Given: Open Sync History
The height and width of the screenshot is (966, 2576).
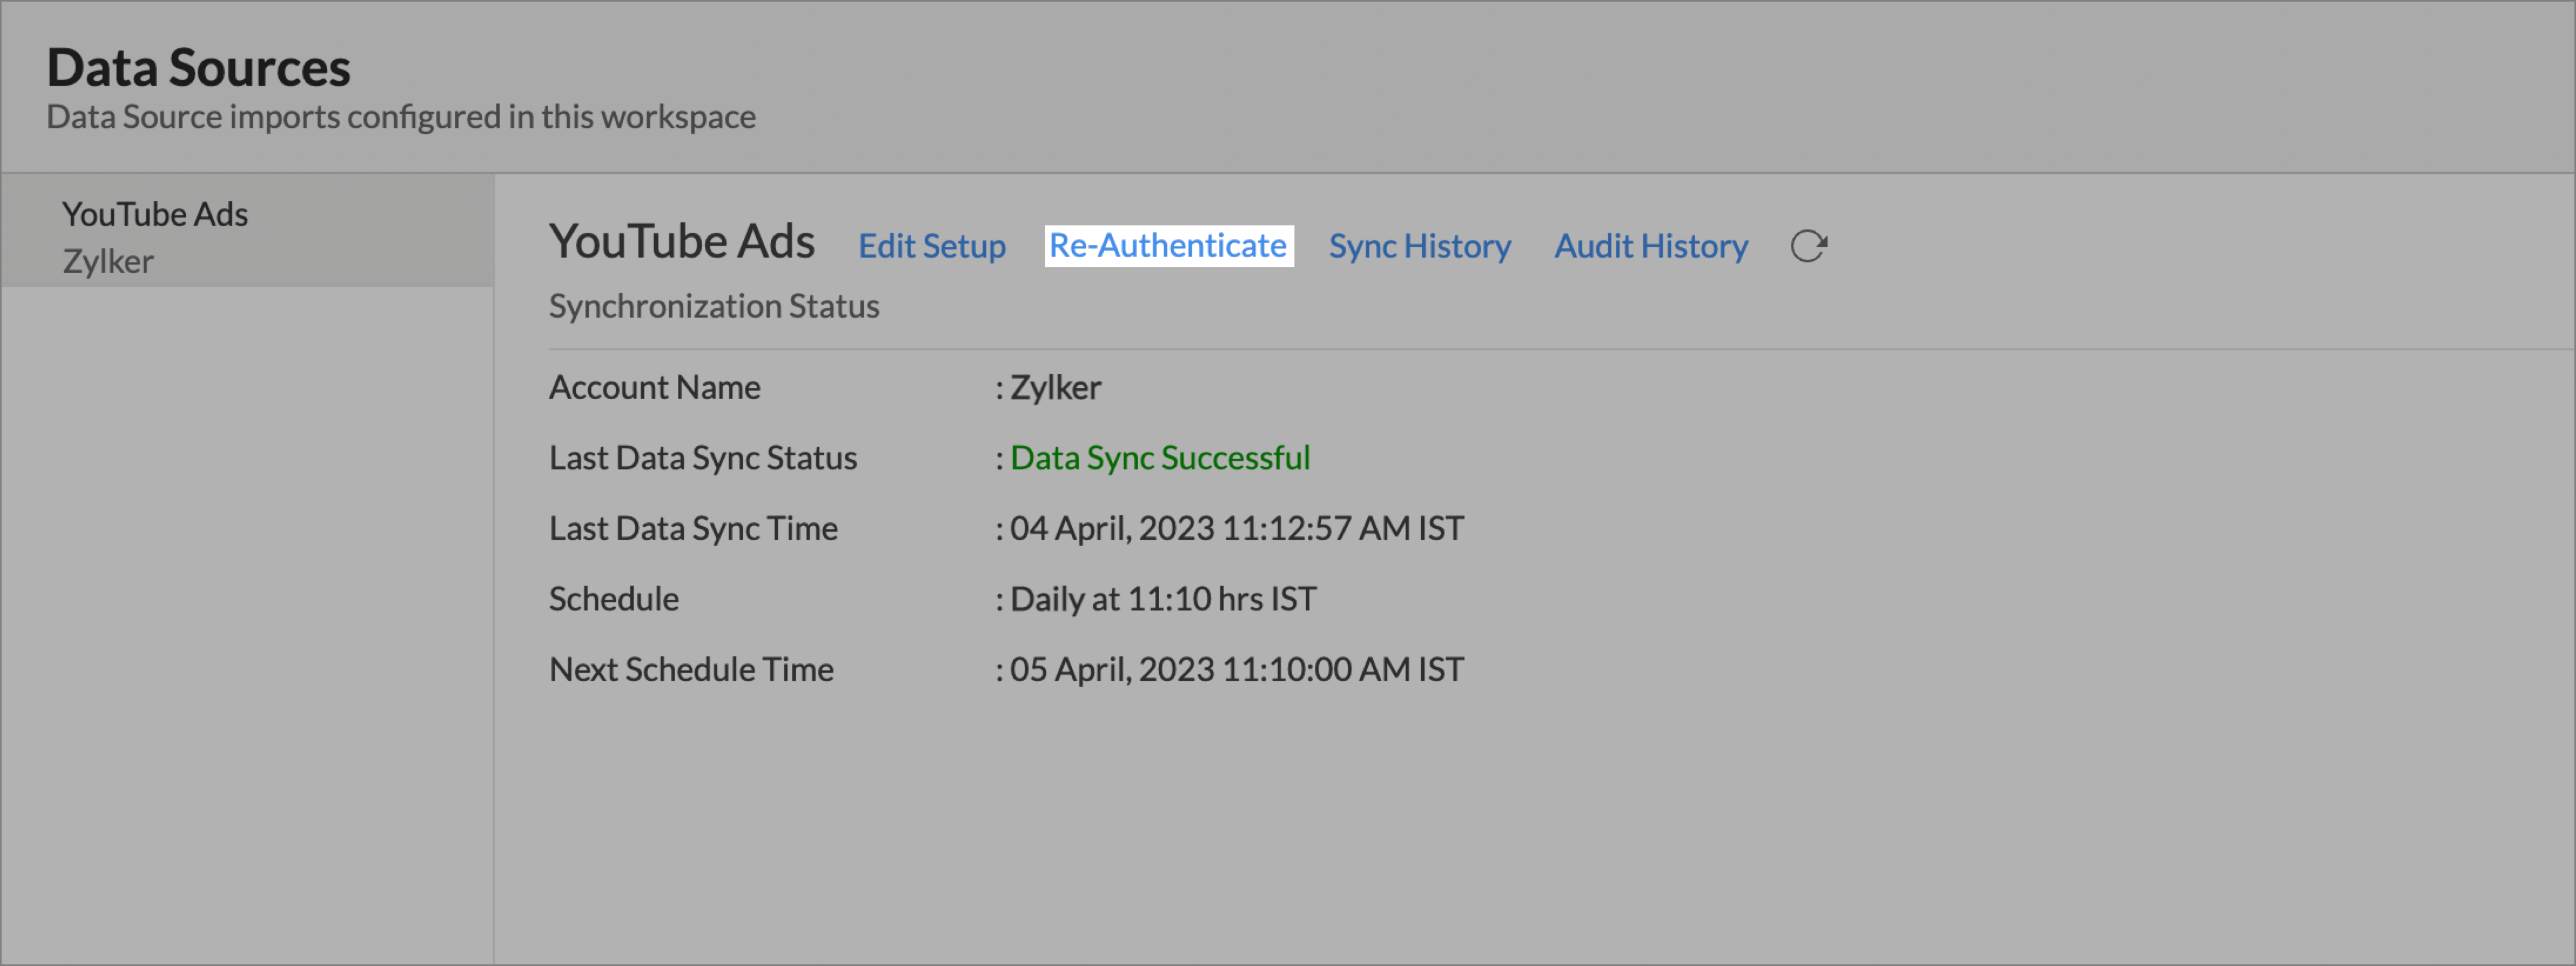Looking at the screenshot, I should click(1419, 246).
